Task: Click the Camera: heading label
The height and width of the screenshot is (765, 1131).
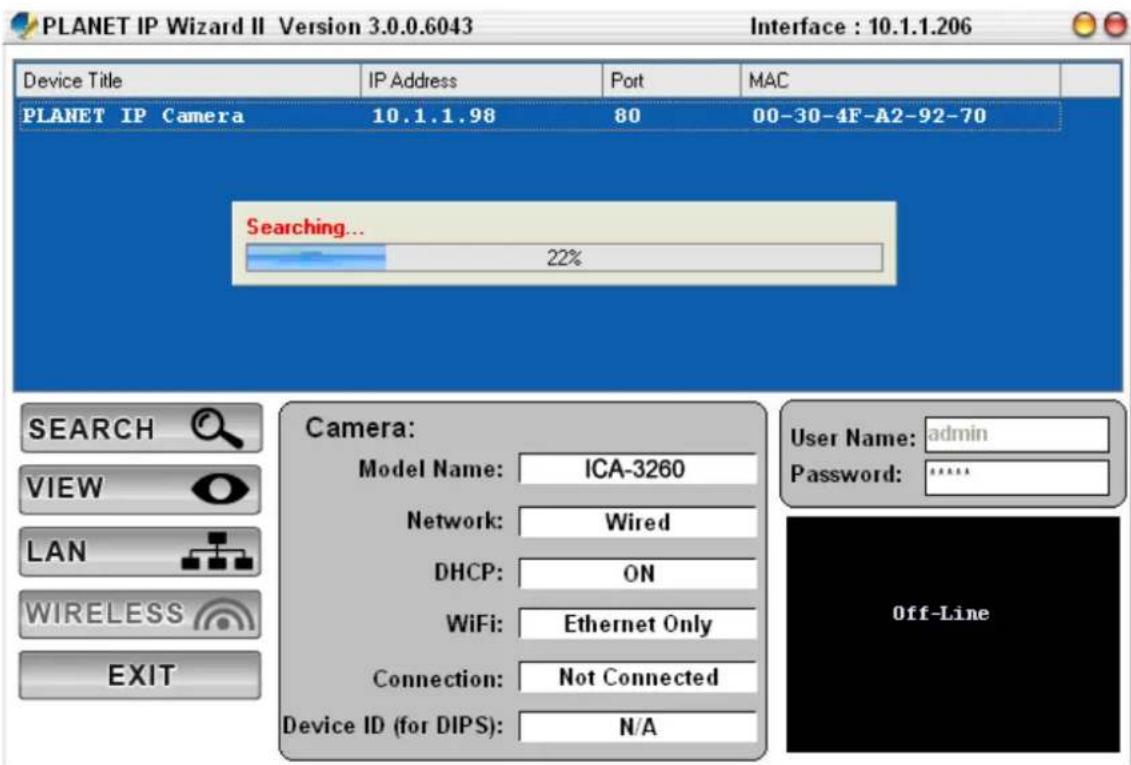Action: pyautogui.click(x=360, y=428)
